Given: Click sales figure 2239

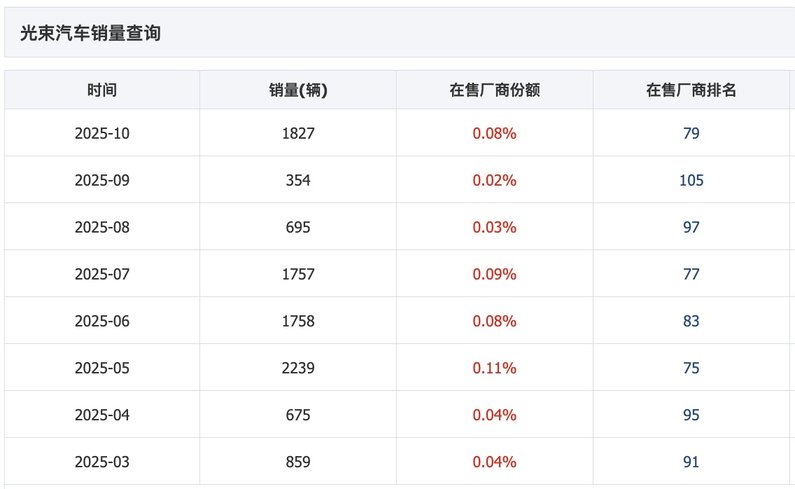Looking at the screenshot, I should pyautogui.click(x=298, y=369).
